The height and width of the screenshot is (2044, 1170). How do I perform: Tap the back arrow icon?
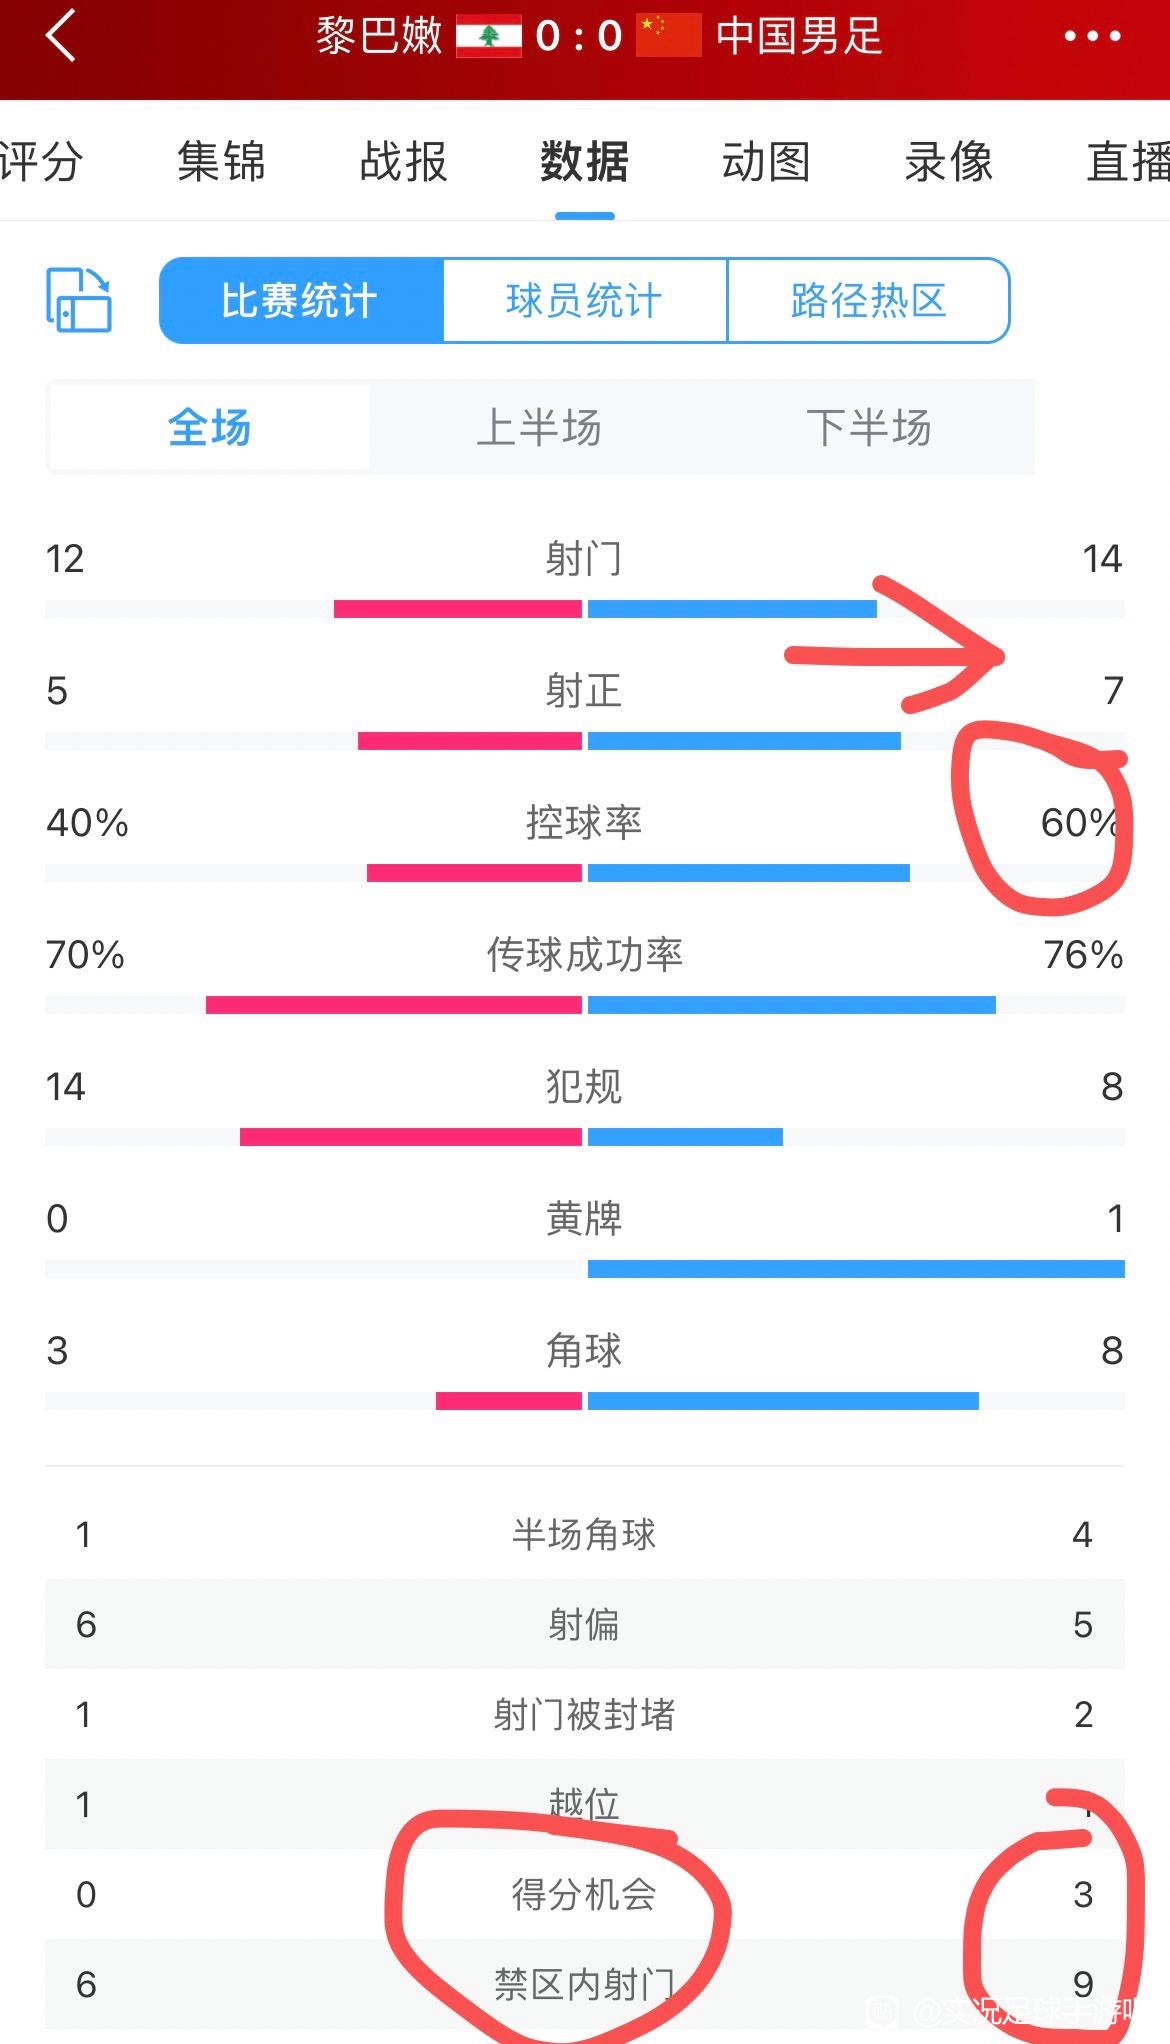click(x=61, y=36)
